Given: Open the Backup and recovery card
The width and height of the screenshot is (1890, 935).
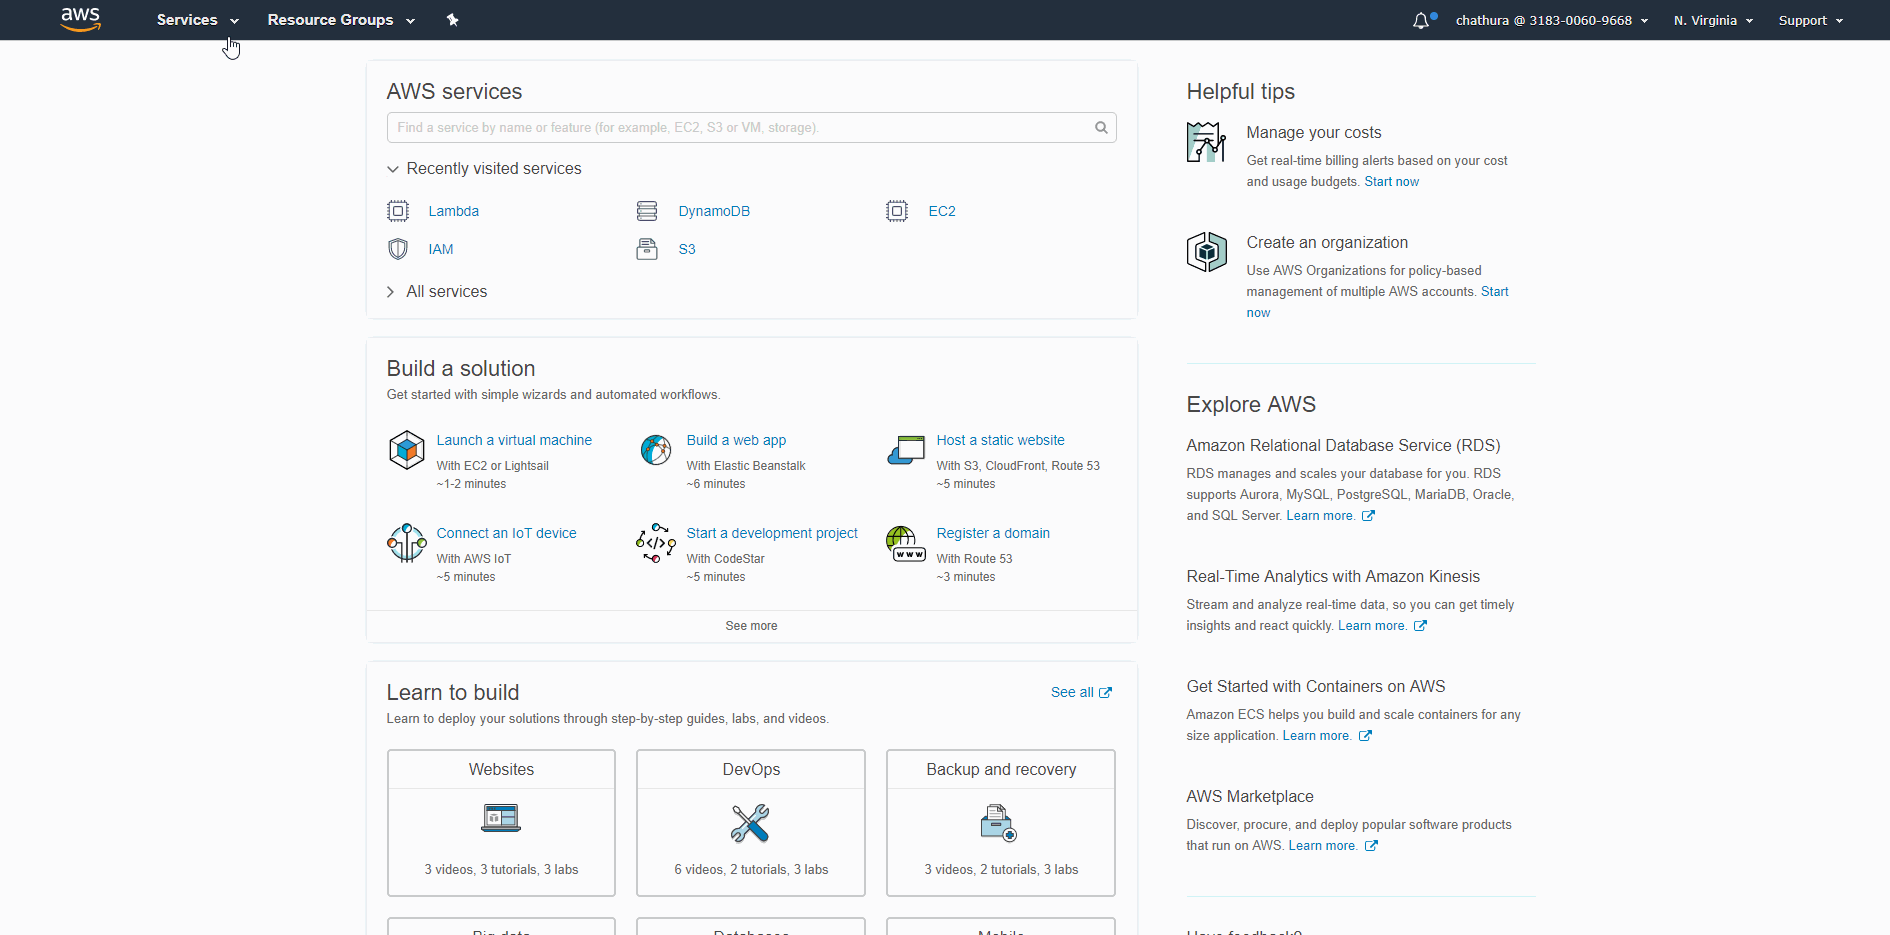Looking at the screenshot, I should pyautogui.click(x=1001, y=823).
